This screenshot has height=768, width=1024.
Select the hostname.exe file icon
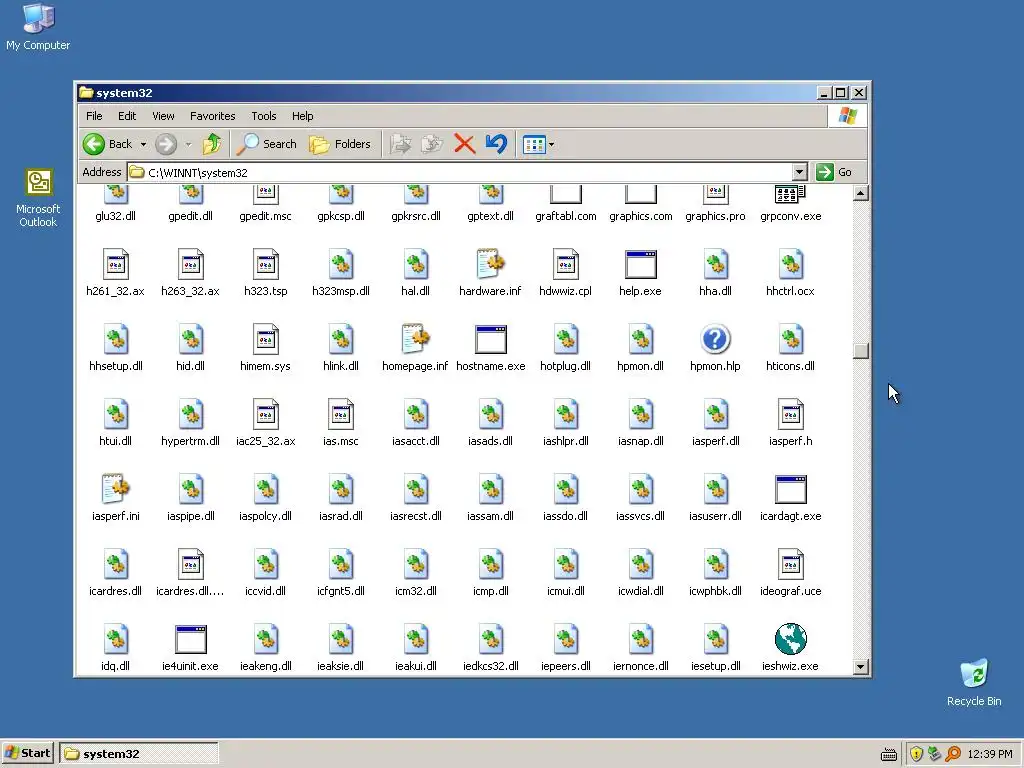coord(490,340)
